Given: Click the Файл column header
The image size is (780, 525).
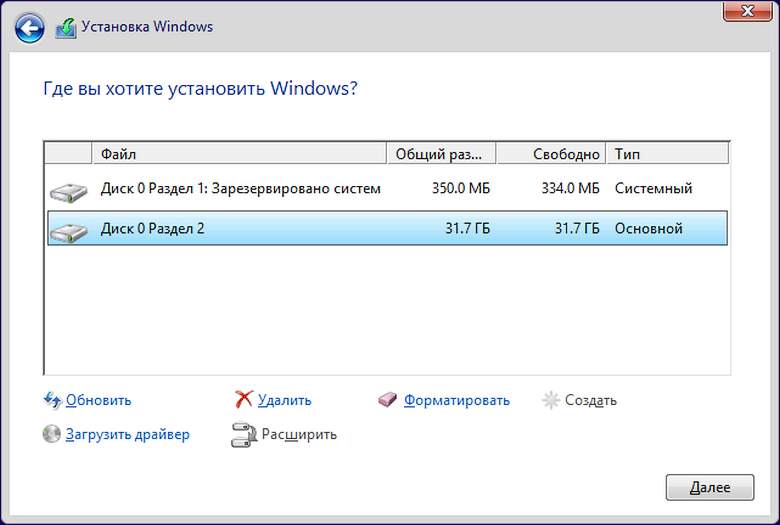Looking at the screenshot, I should pos(239,153).
